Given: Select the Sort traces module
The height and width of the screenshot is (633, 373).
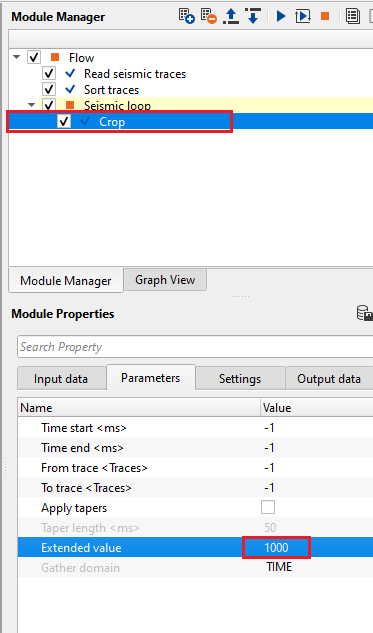Looking at the screenshot, I should (111, 90).
